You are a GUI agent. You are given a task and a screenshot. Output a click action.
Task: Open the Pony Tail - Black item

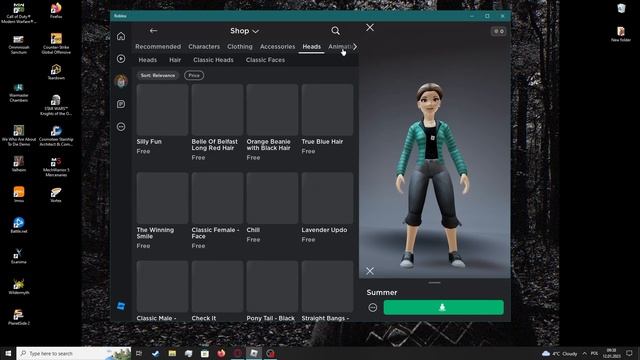pos(272,287)
